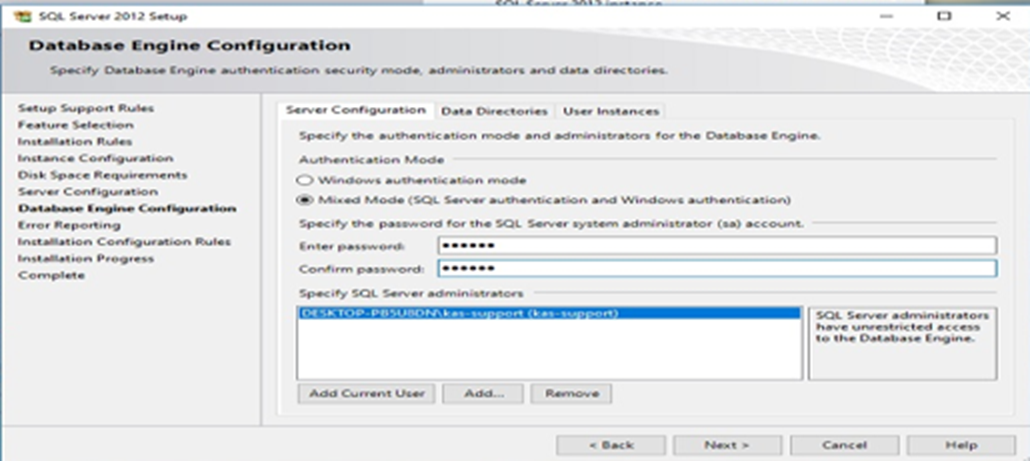Select Mixed Mode authentication radio button
This screenshot has width=1030, height=461.
[x=304, y=200]
